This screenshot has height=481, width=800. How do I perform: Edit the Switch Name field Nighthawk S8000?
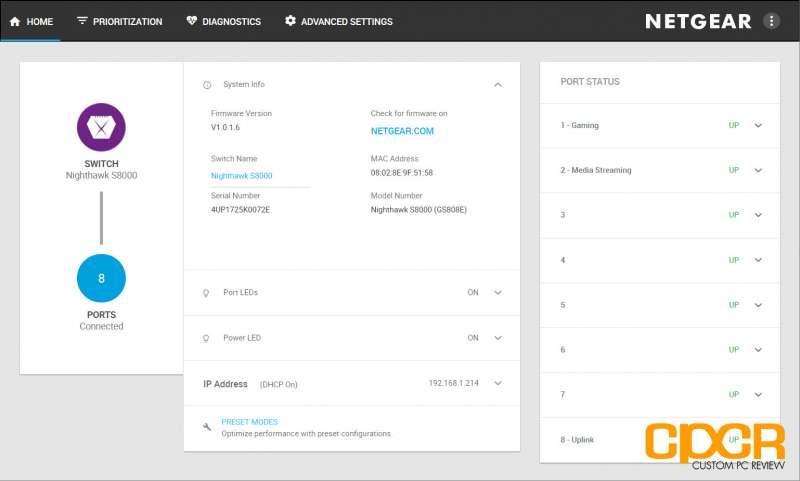(x=260, y=176)
